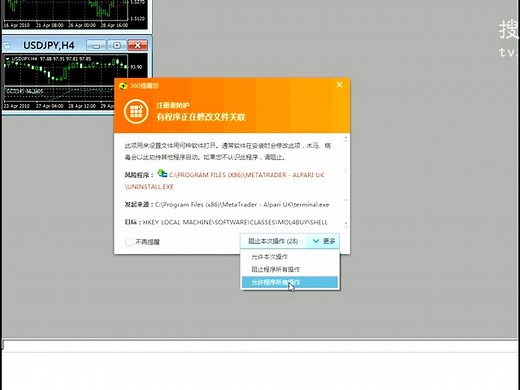Click the terminal.exe source path text
520x390 pixels.
(242, 205)
